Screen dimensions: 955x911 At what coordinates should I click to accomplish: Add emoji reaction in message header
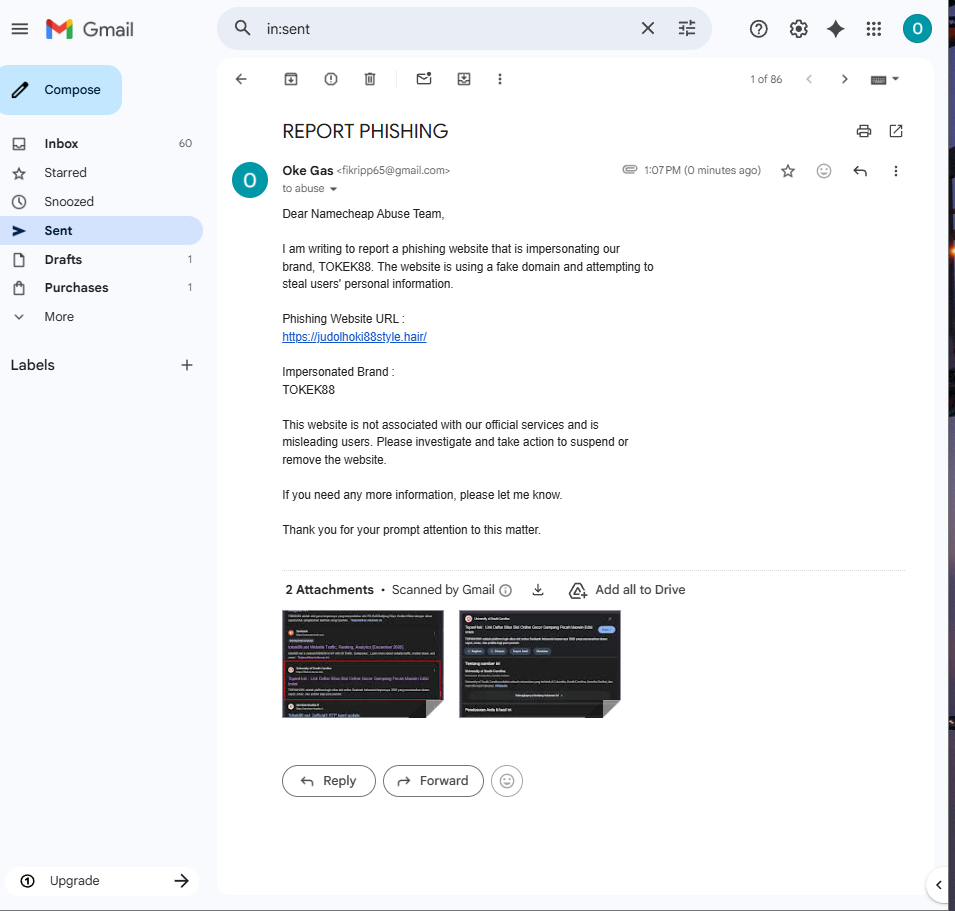pos(823,171)
